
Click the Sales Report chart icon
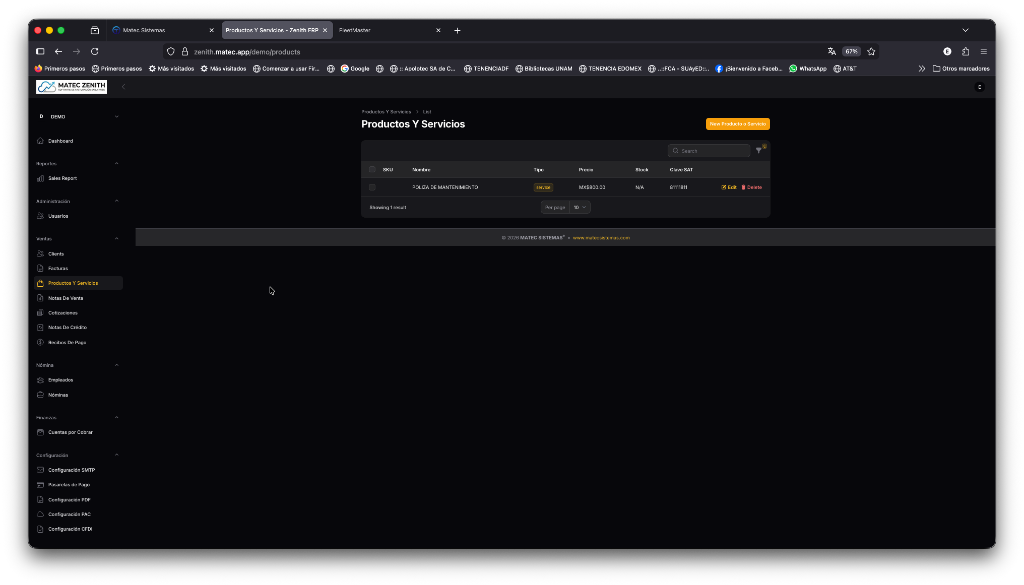tap(40, 178)
